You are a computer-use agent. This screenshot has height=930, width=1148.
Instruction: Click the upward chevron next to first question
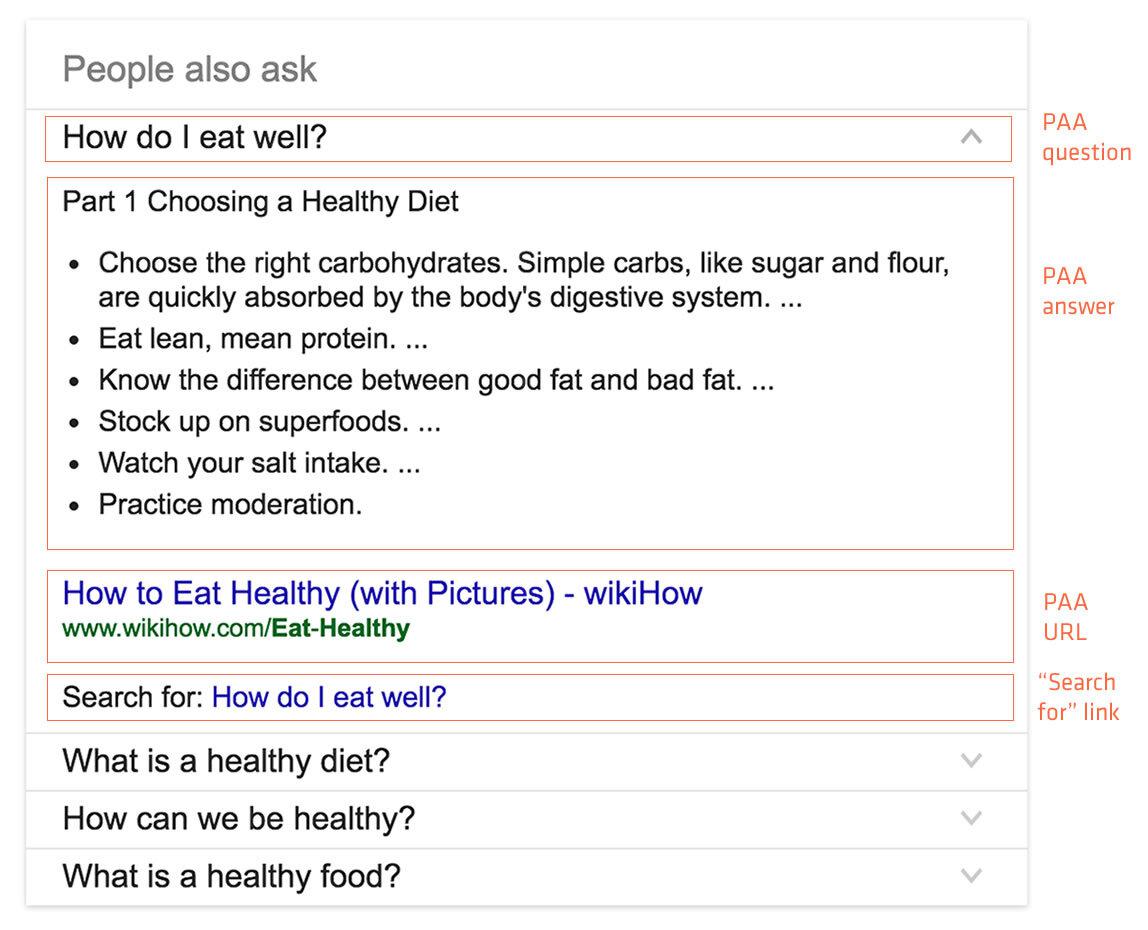tap(970, 137)
